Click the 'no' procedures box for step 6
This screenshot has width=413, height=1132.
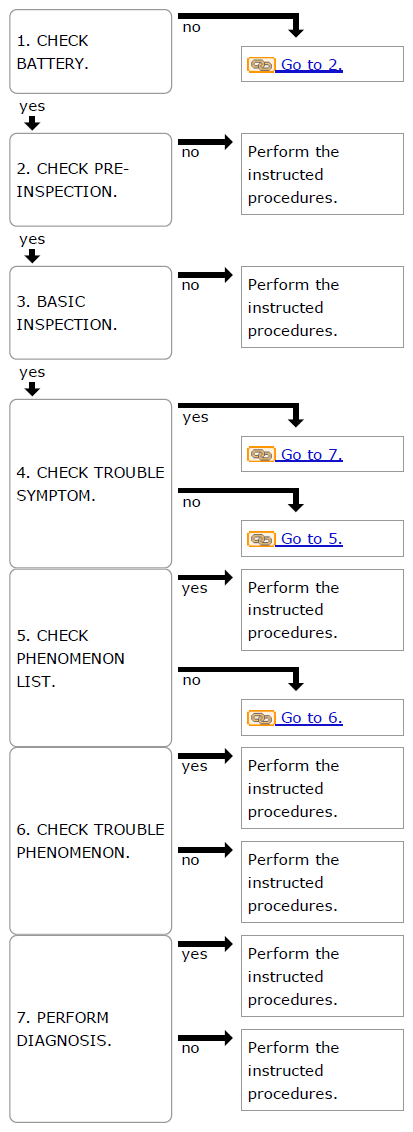point(322,882)
